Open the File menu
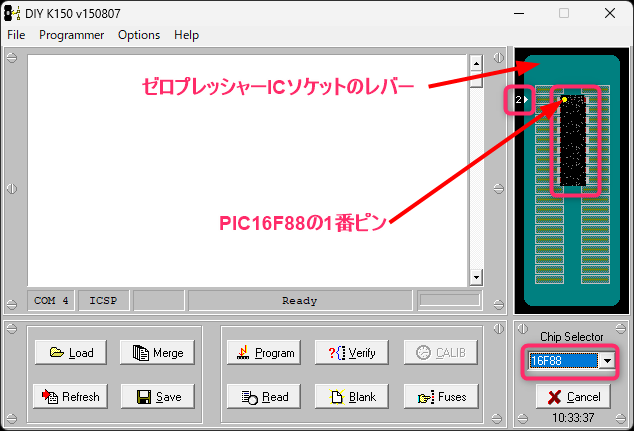 coord(16,35)
